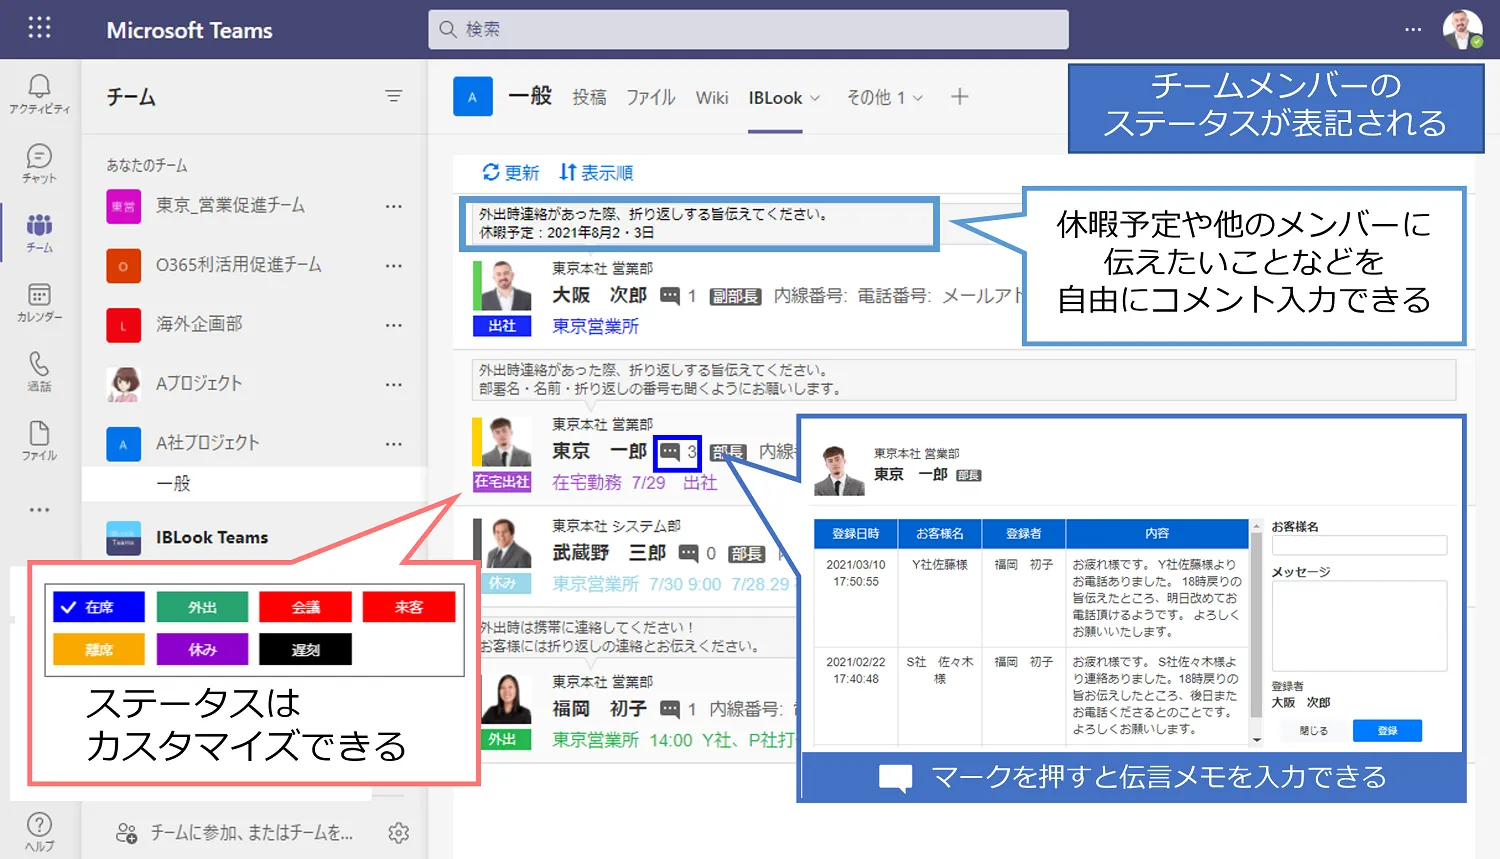Open more options for Aプロジェクト

coord(393,384)
